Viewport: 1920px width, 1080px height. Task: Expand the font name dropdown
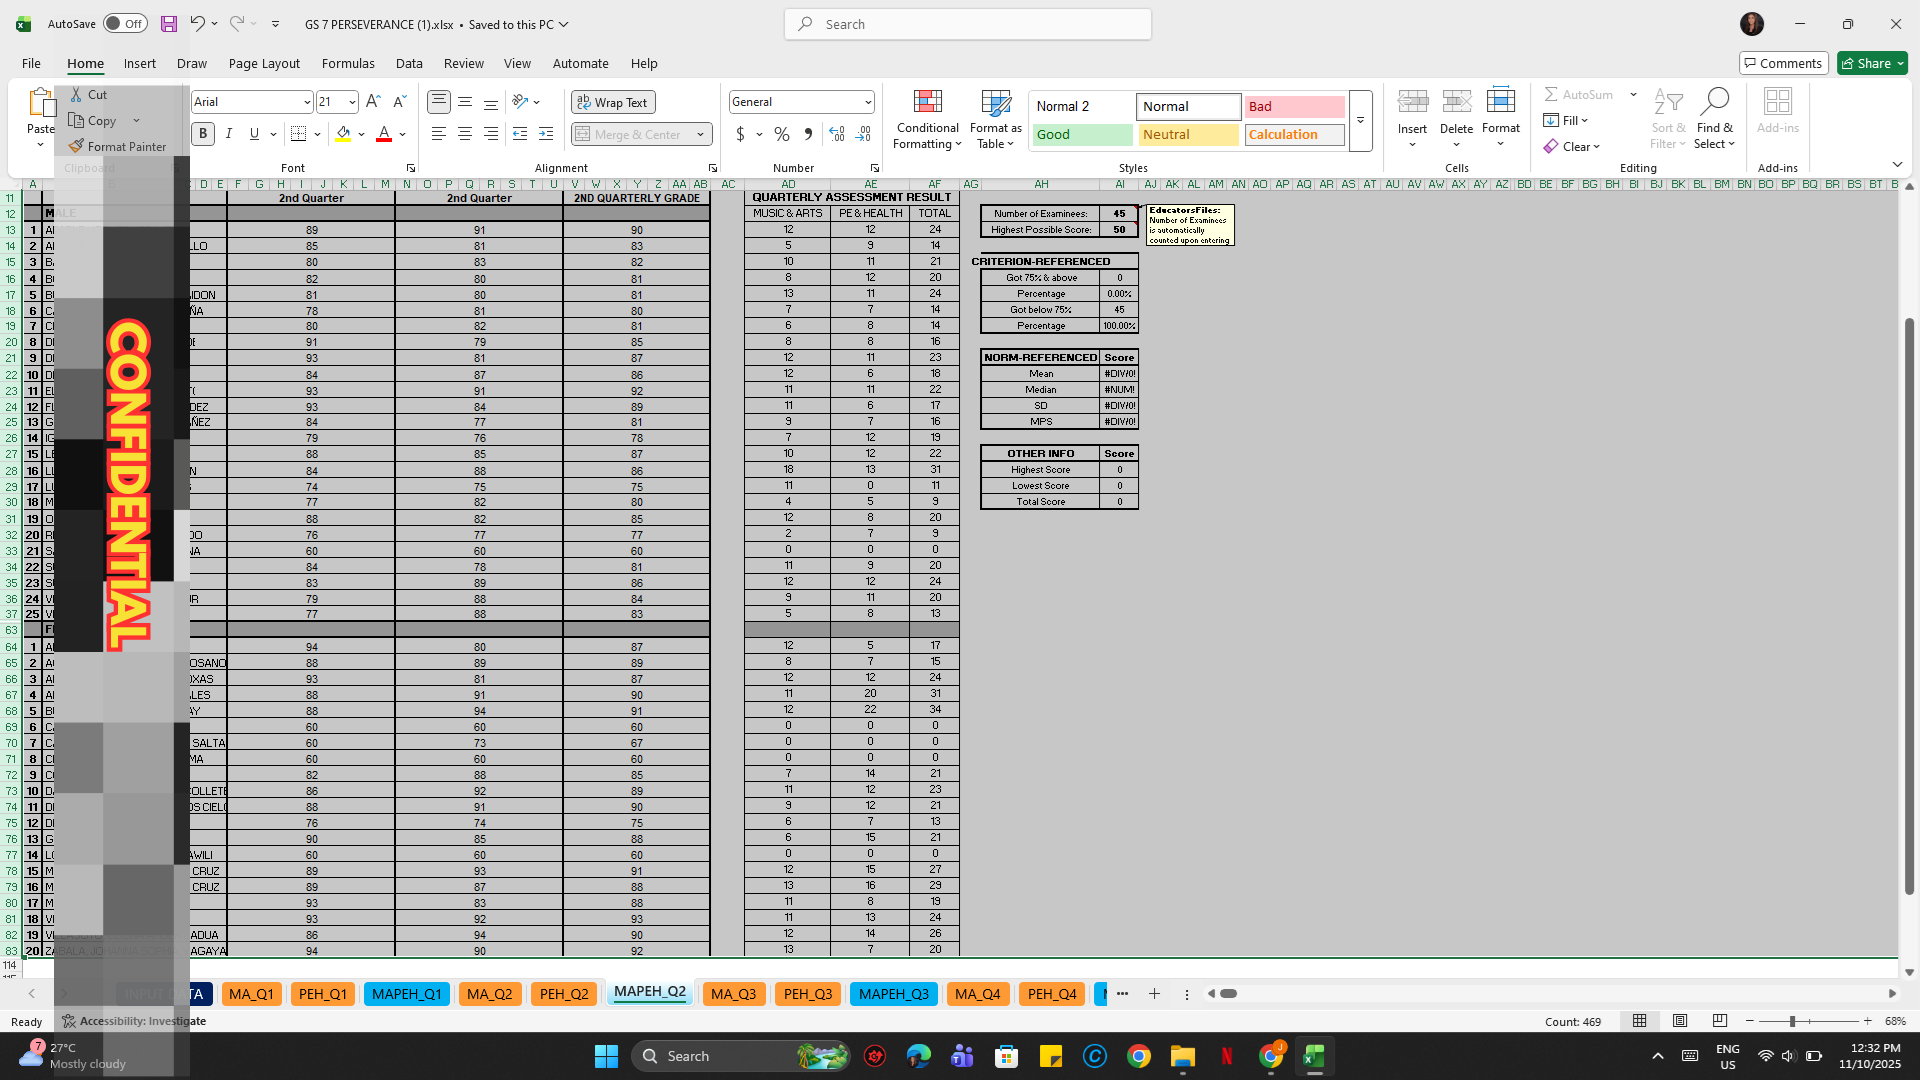click(307, 102)
